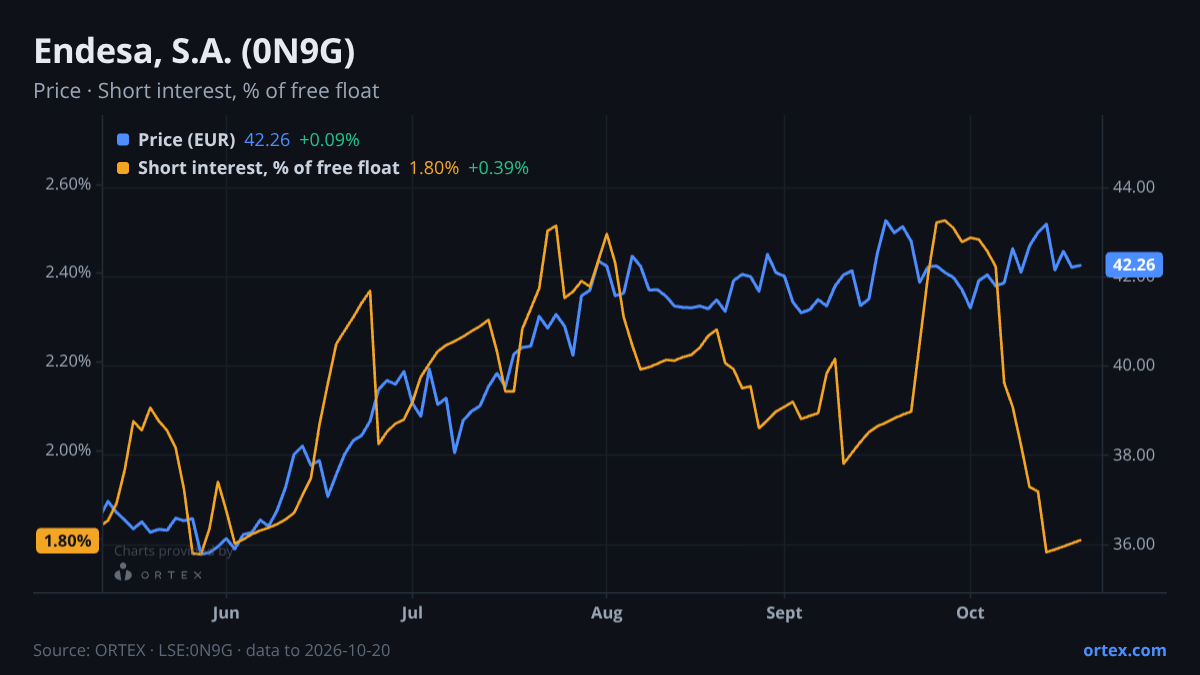The height and width of the screenshot is (675, 1200).
Task: Click the legend price value 42.26
Action: (267, 140)
